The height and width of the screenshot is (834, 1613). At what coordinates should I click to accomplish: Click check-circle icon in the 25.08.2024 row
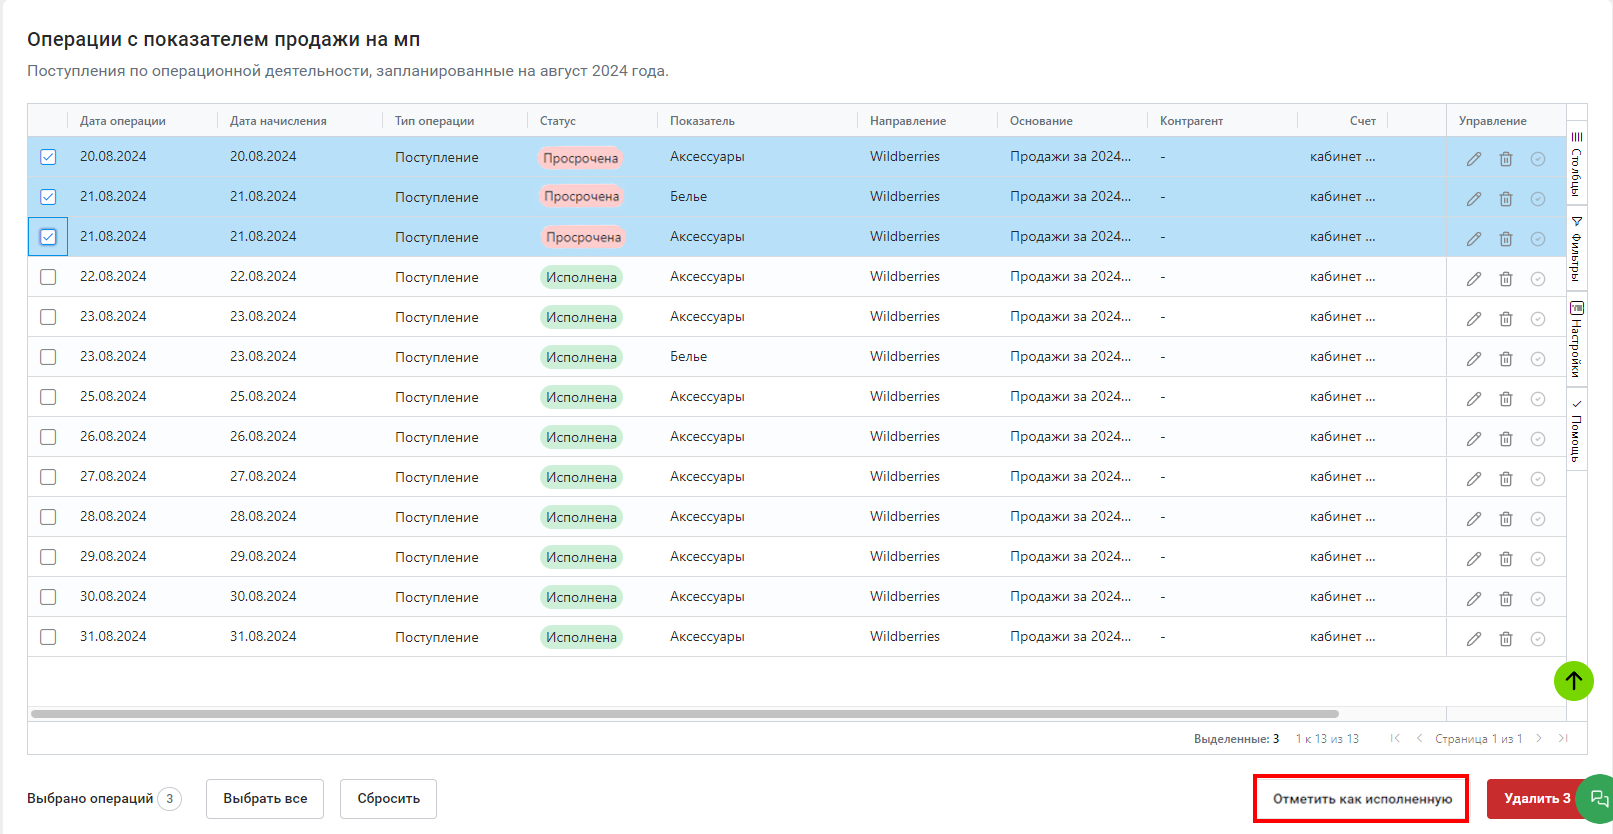[x=1538, y=399]
